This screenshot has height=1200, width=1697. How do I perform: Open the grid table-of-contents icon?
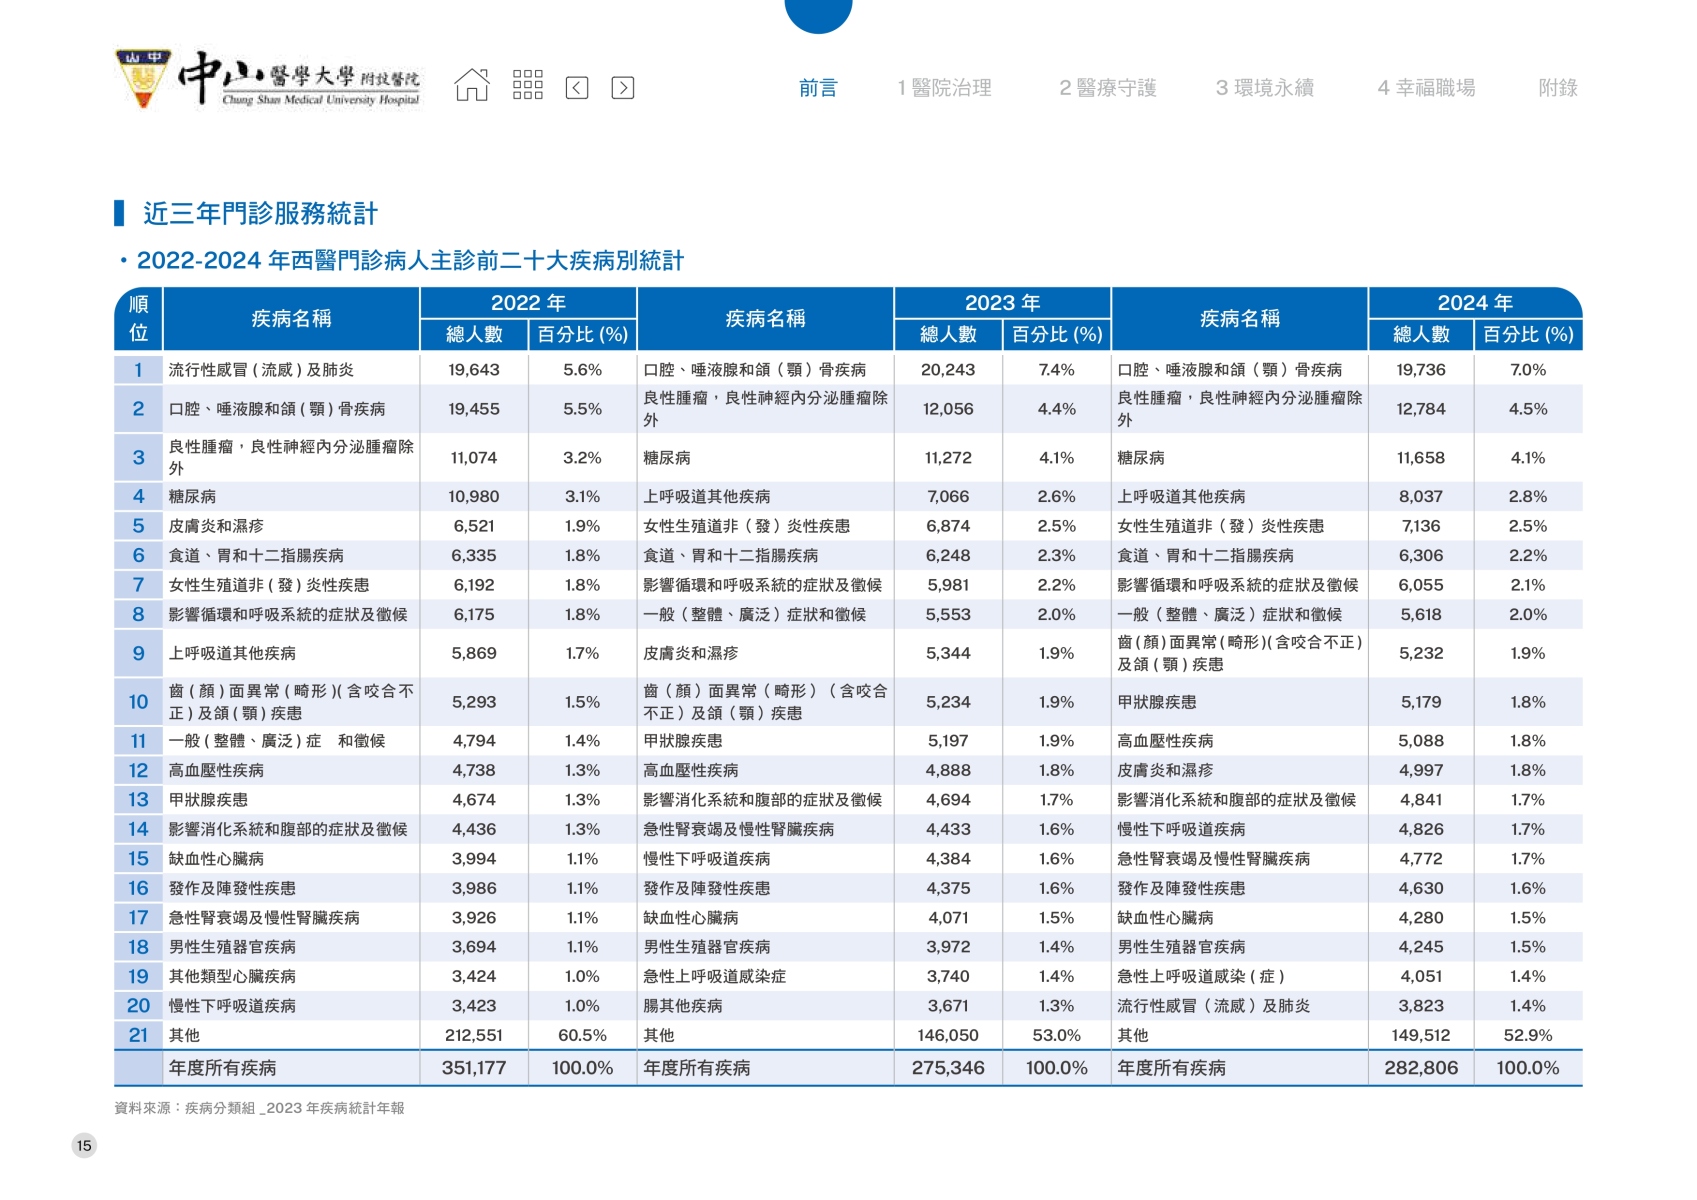tap(527, 86)
